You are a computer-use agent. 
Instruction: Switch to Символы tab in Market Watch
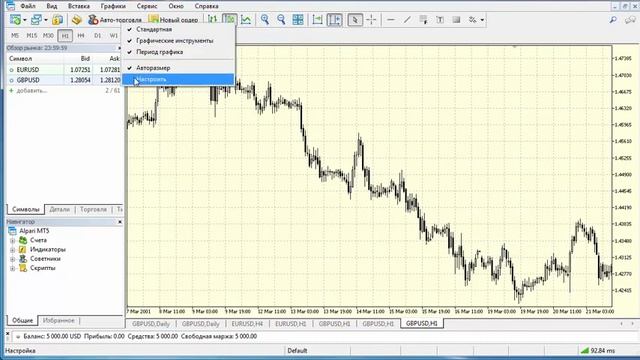[25, 209]
